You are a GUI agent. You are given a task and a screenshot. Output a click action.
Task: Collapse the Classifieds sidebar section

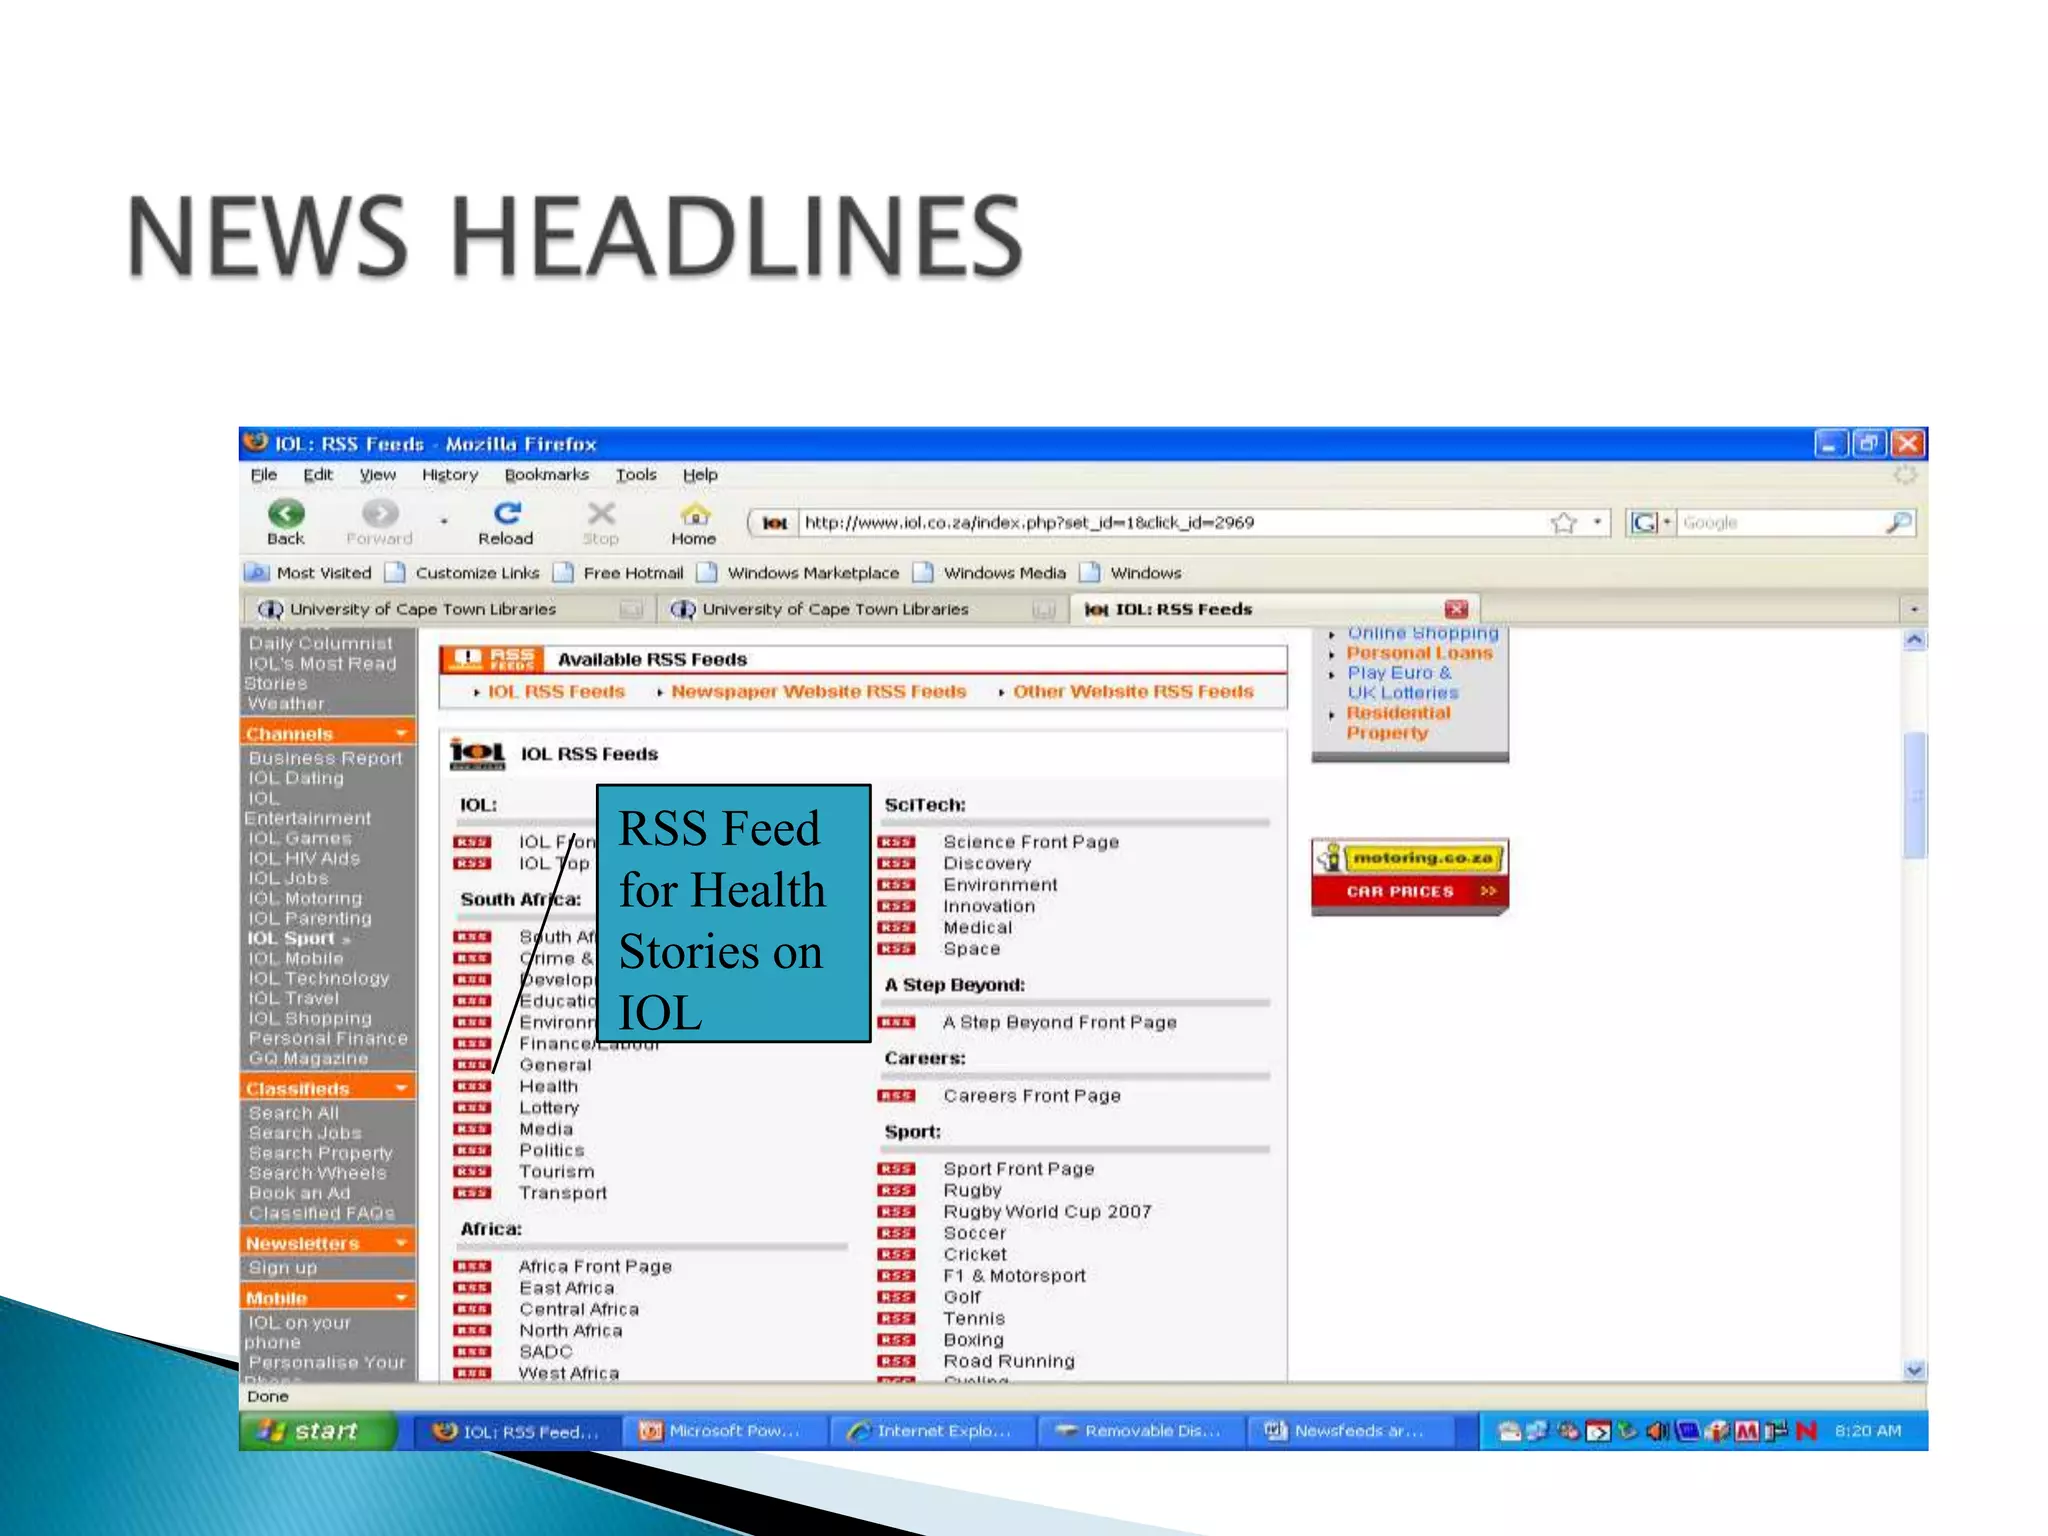tap(401, 1088)
